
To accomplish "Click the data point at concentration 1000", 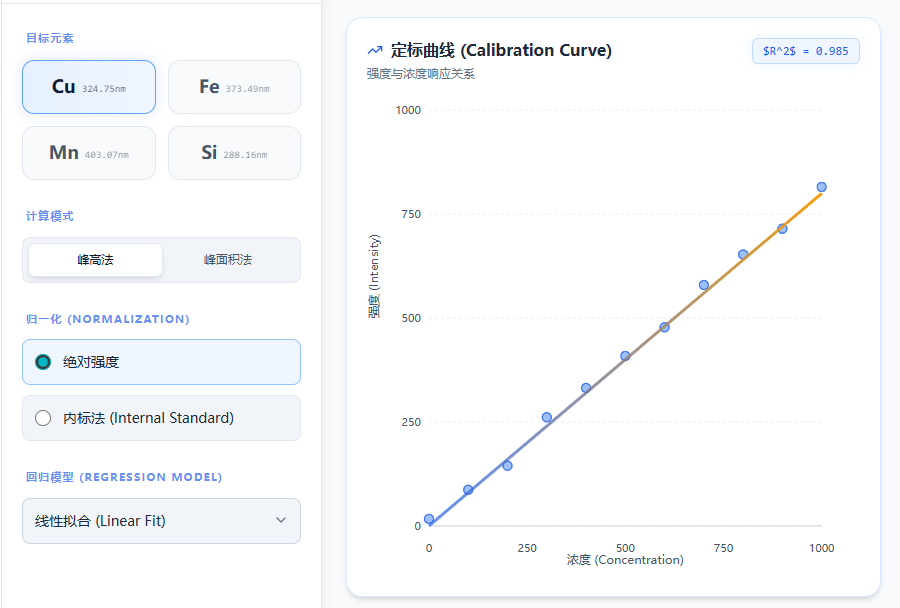I will [821, 187].
